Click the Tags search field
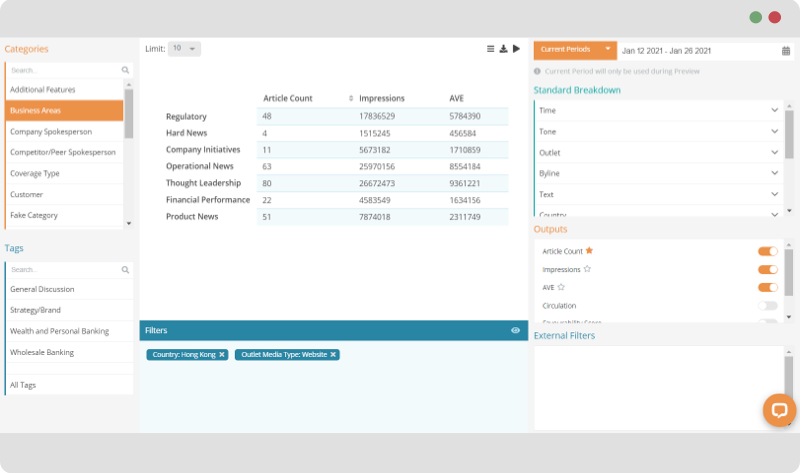 point(64,269)
